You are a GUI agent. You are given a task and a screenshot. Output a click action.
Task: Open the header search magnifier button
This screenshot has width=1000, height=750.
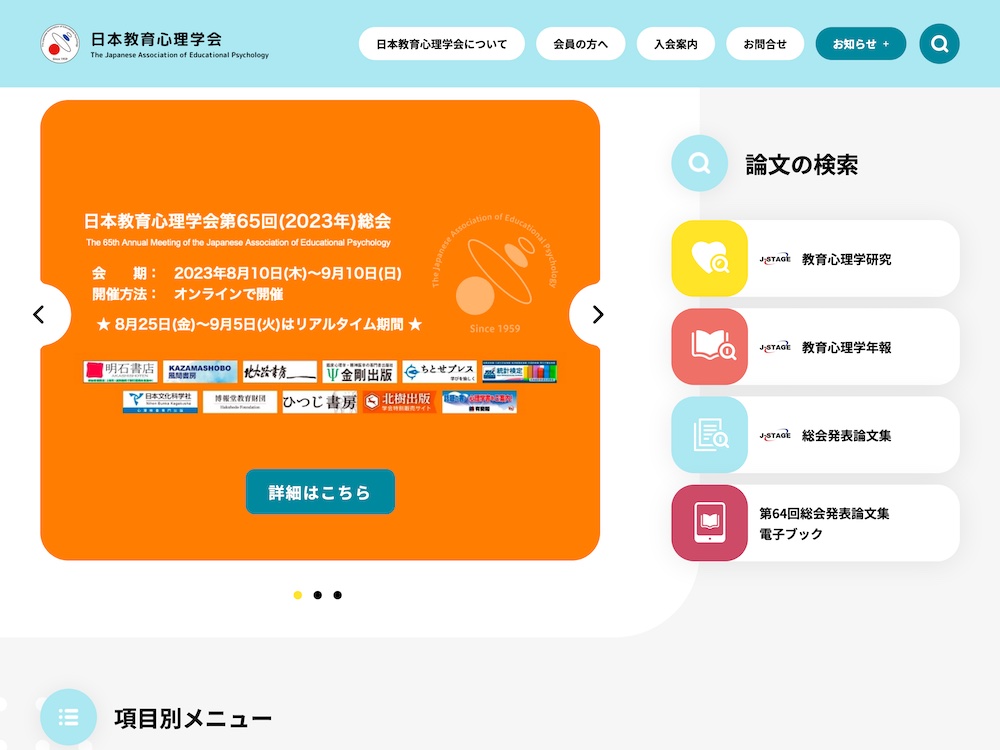click(939, 44)
